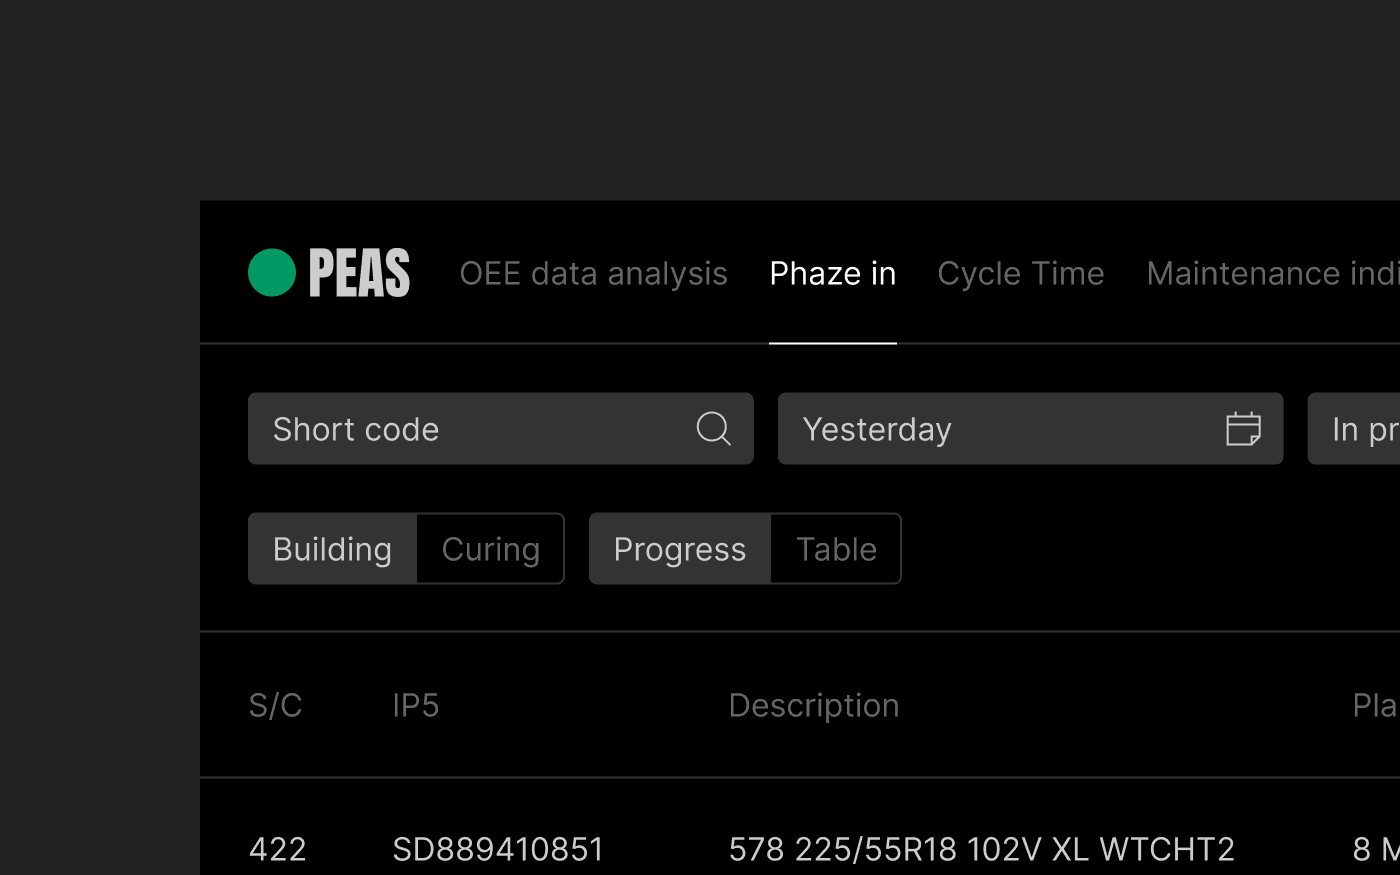
Task: Open the calendar icon in the date field
Action: click(x=1243, y=429)
